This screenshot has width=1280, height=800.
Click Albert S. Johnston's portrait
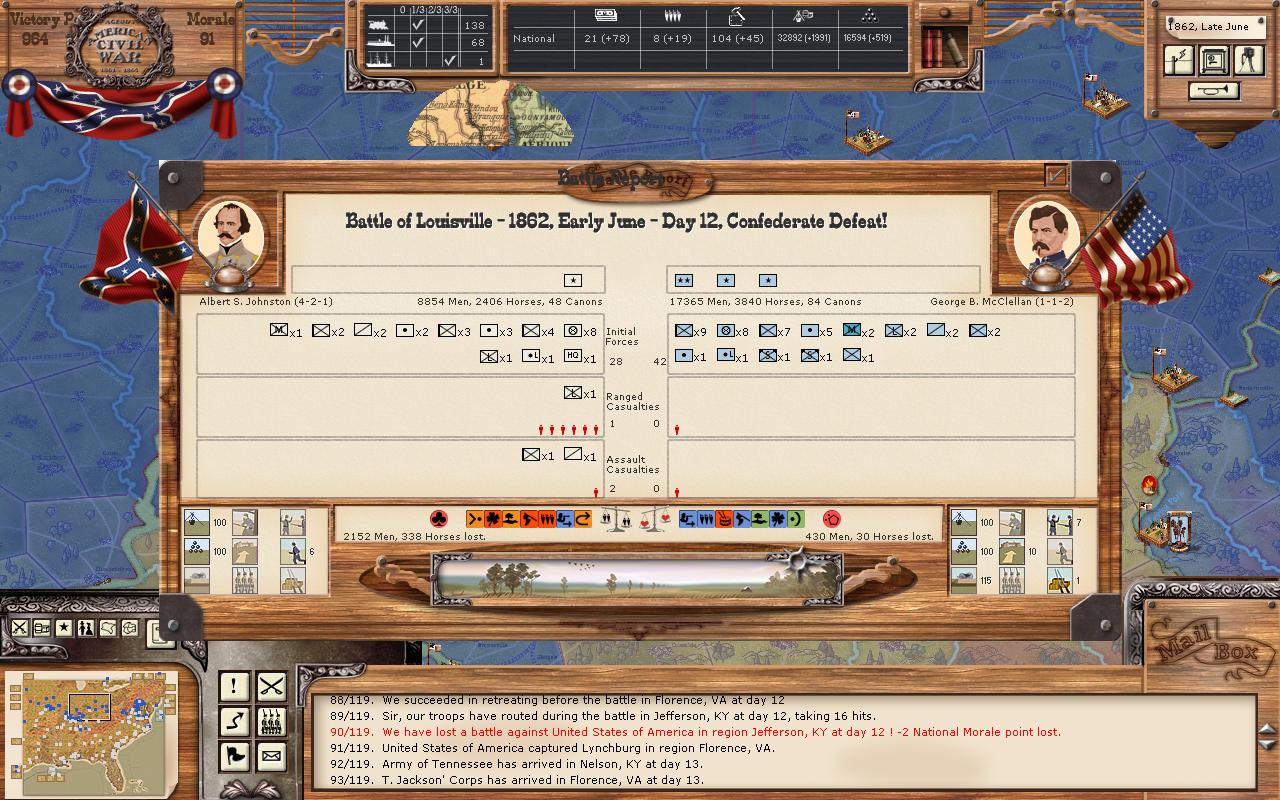231,236
